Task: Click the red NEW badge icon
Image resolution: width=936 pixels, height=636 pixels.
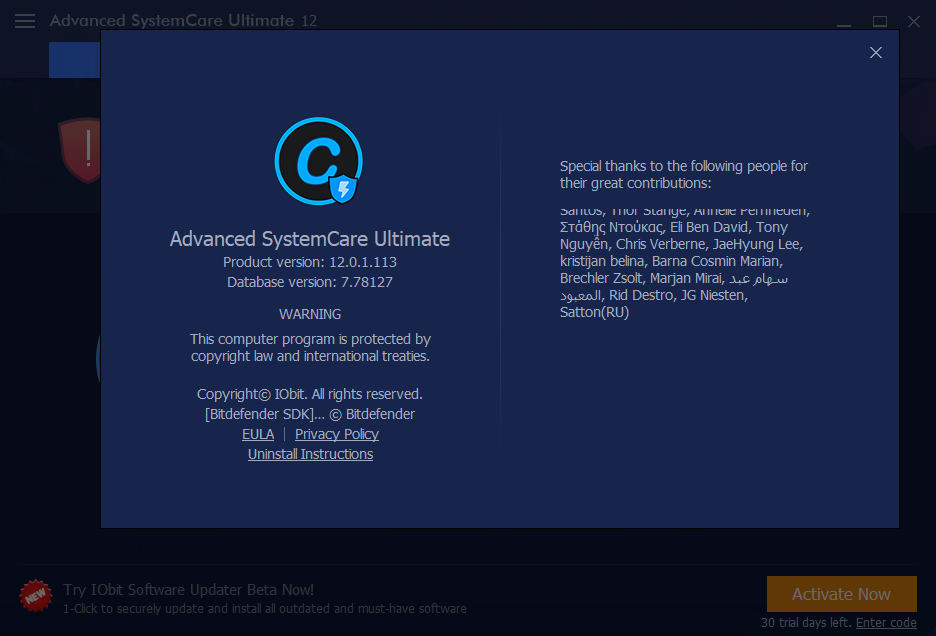Action: pos(36,595)
